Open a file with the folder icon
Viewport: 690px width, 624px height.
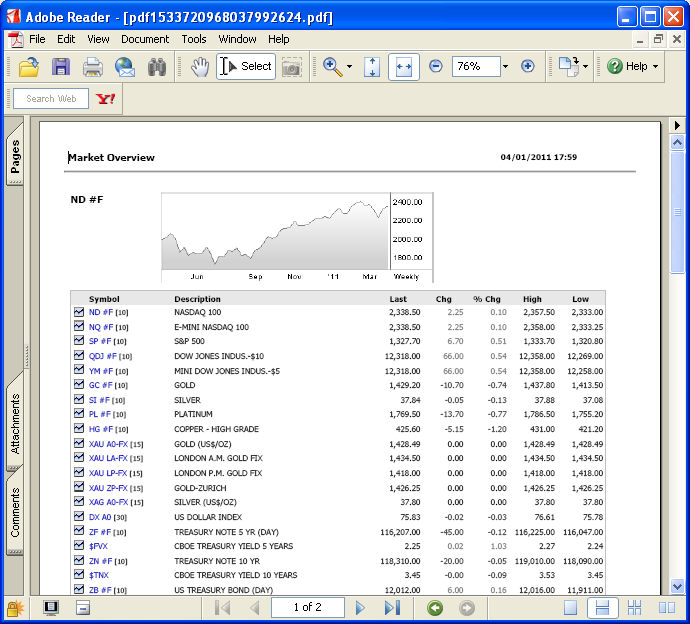tap(29, 67)
